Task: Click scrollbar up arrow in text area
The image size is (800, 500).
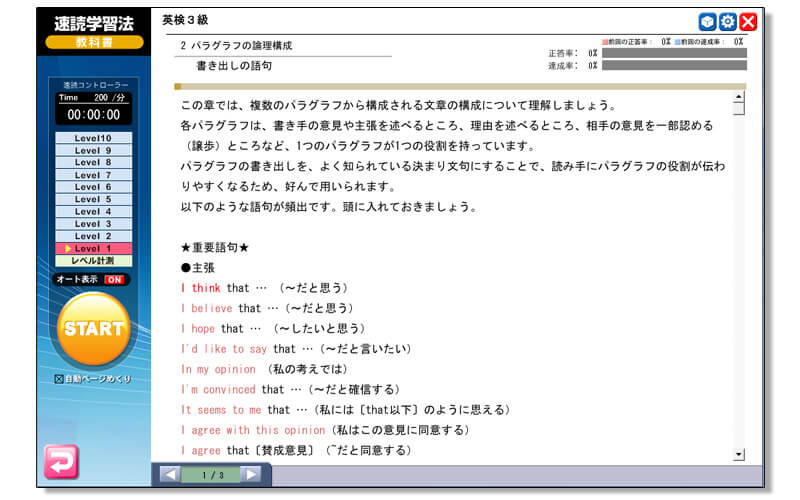Action: tap(738, 97)
